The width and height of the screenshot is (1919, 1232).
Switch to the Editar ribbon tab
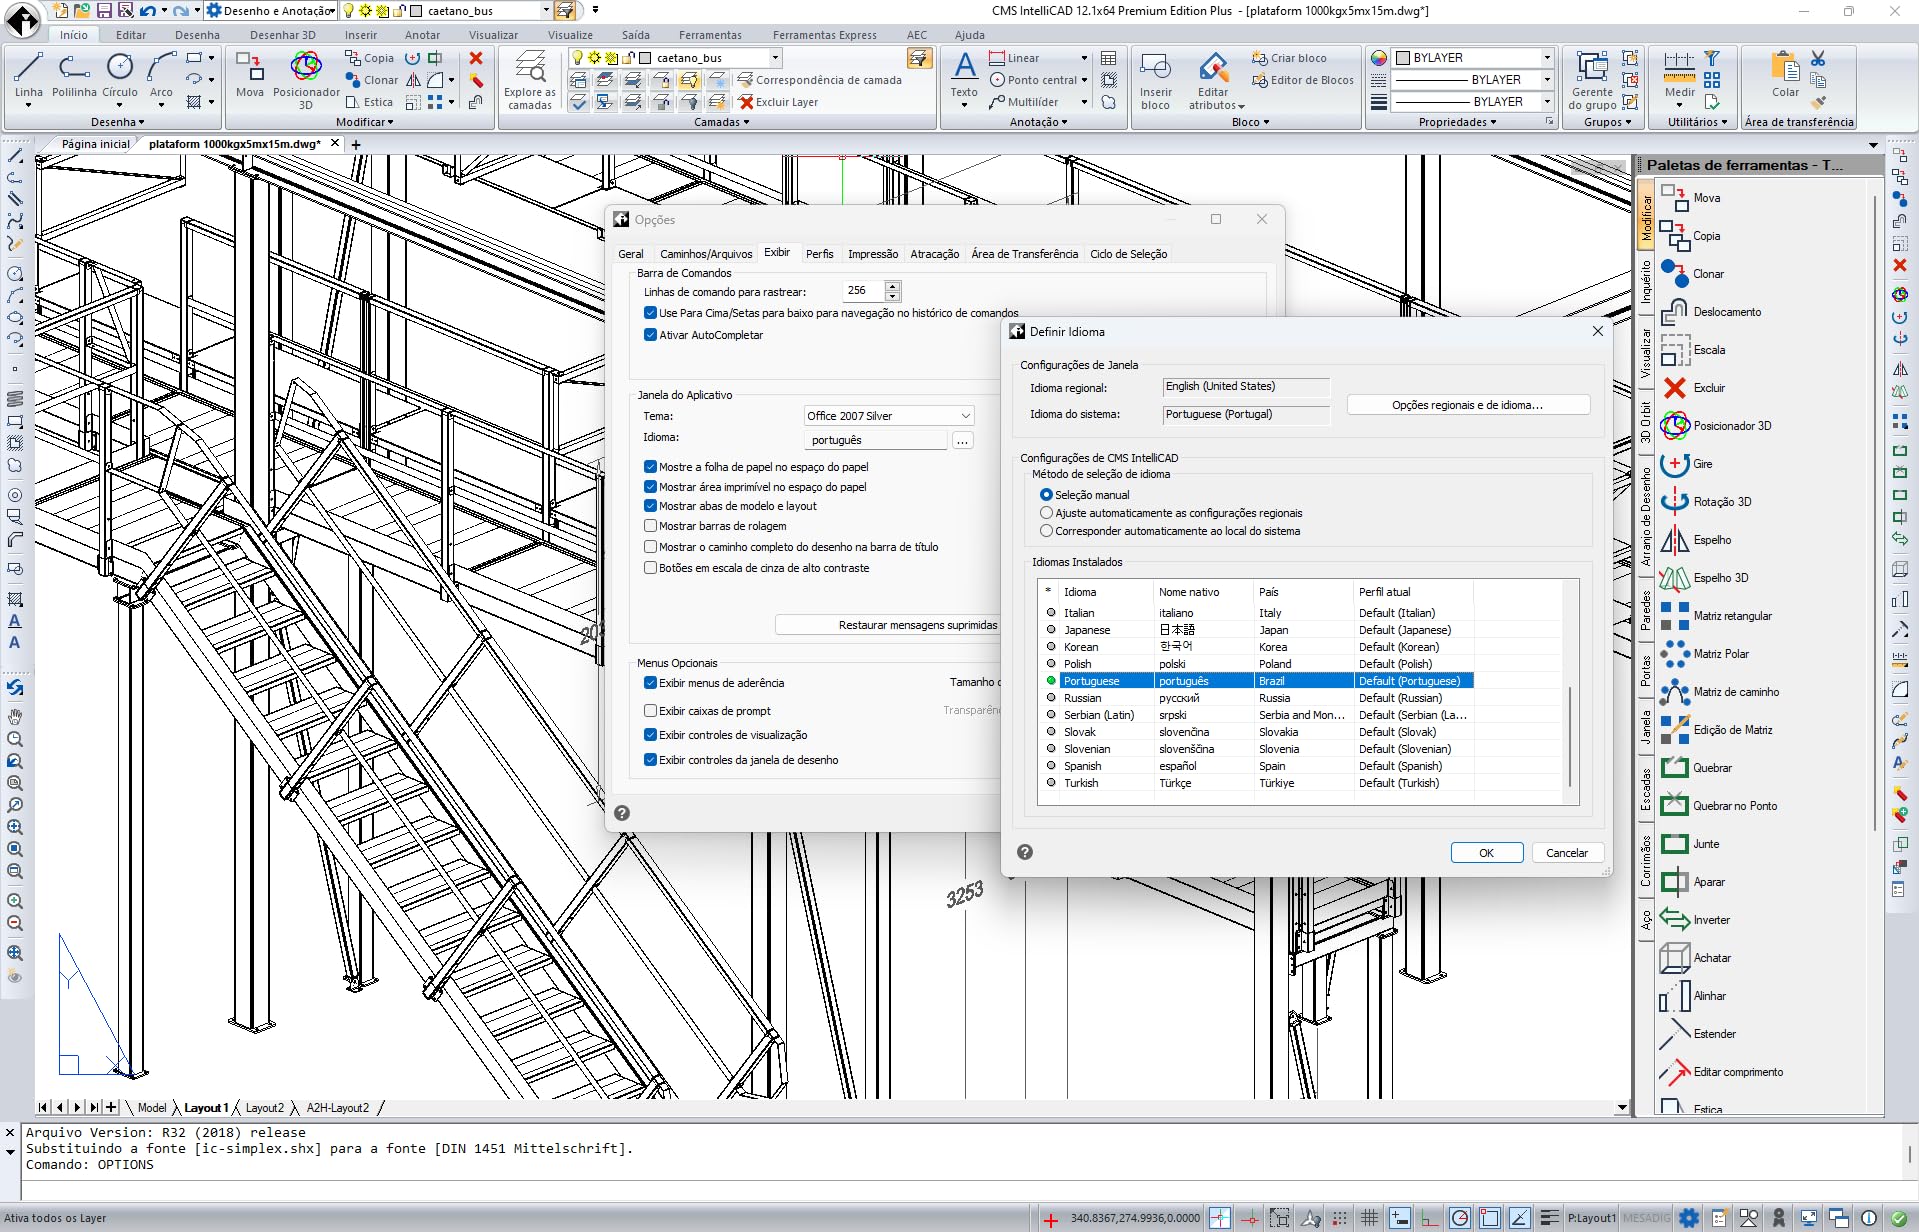pos(131,35)
